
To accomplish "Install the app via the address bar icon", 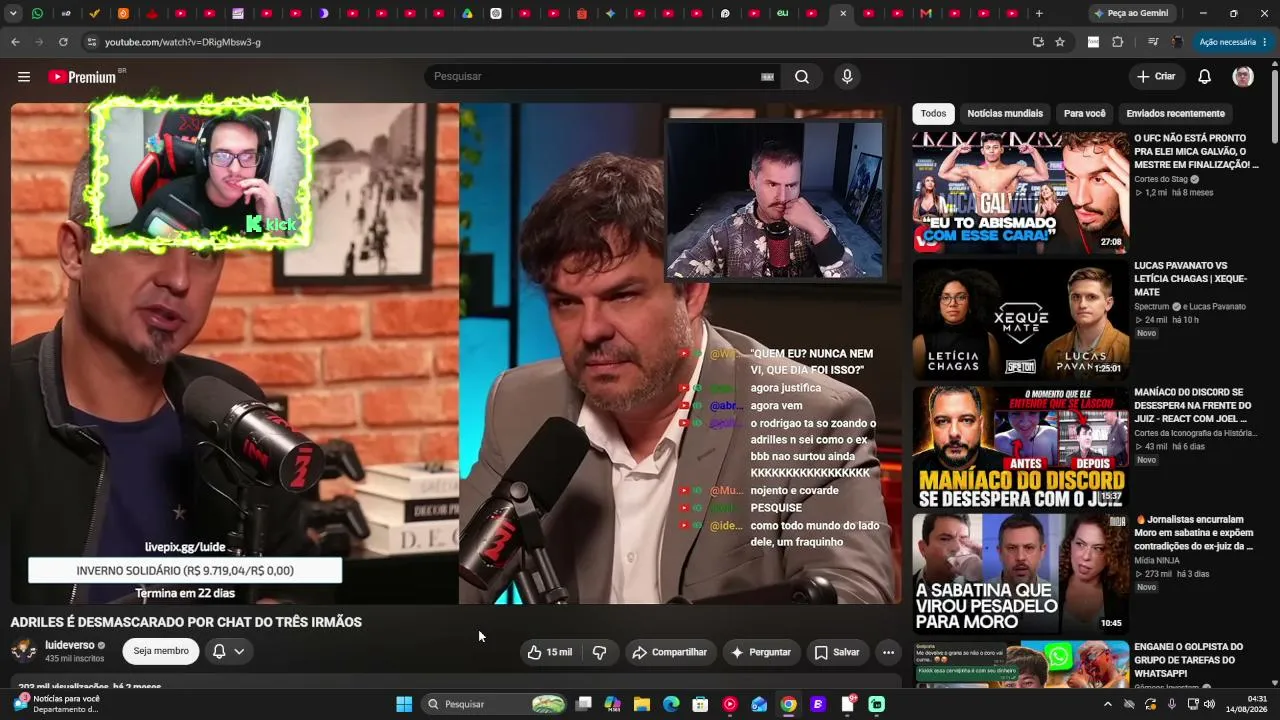I will pyautogui.click(x=1038, y=42).
